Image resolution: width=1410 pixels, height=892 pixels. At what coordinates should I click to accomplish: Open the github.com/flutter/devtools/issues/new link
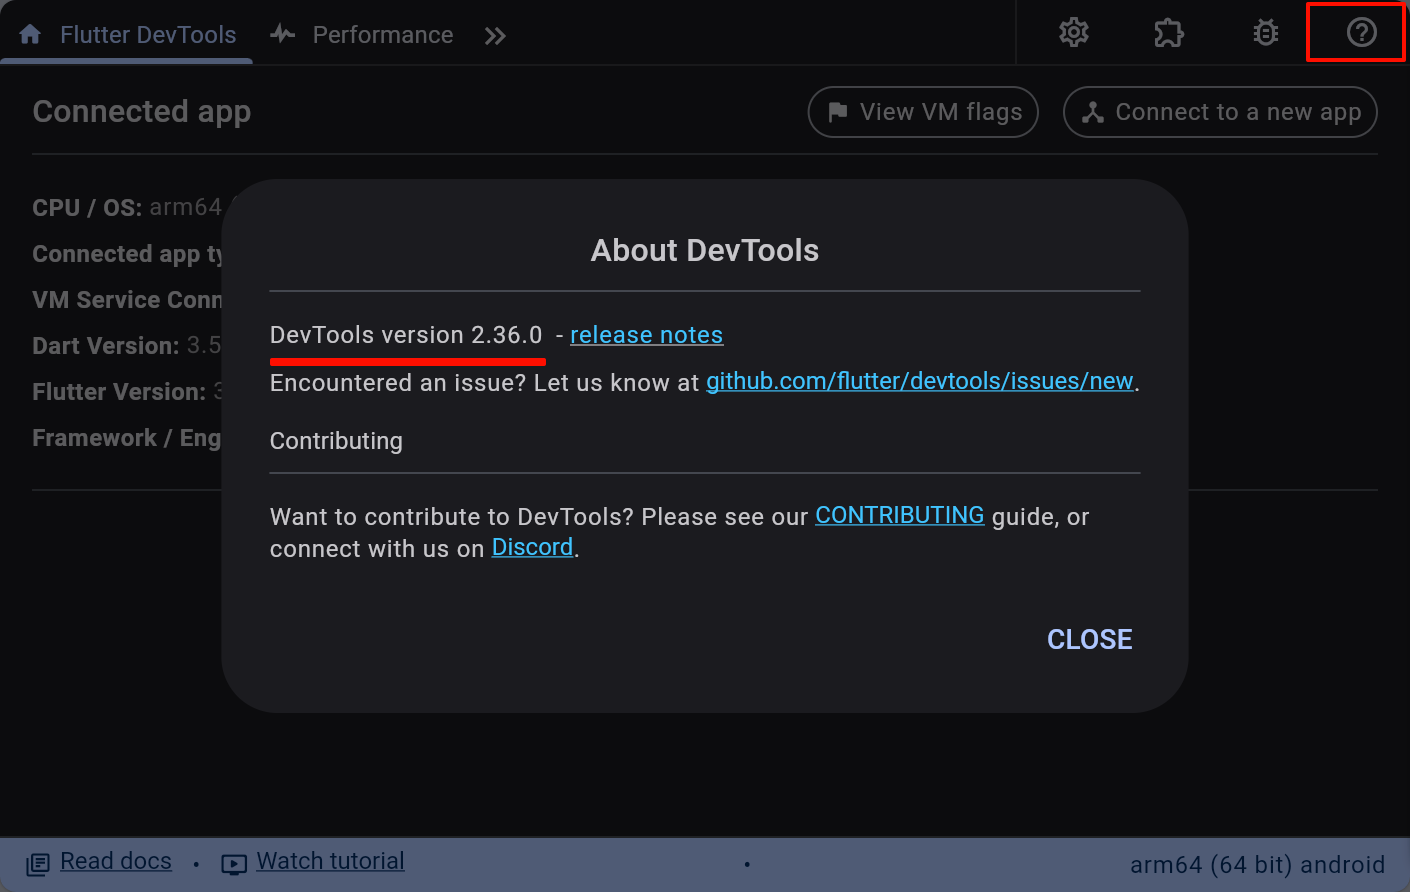[x=920, y=381]
